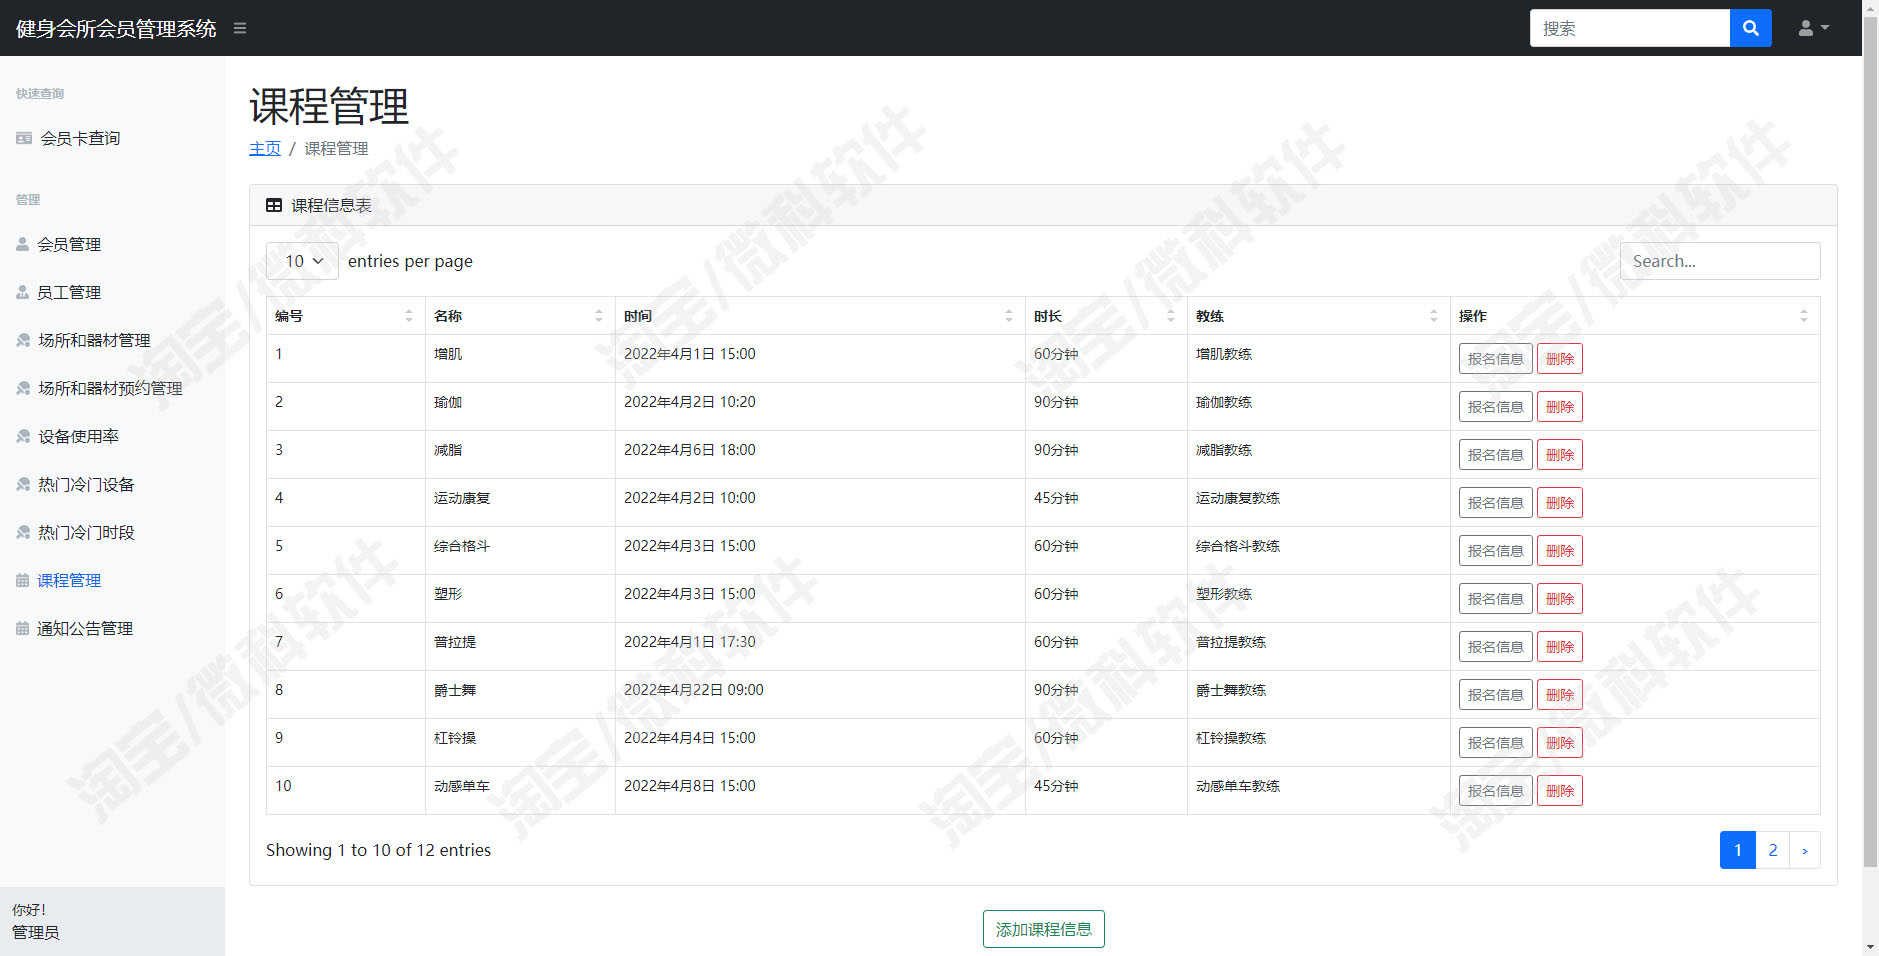Click the 热门冷门时段 sidebar icon
This screenshot has width=1879, height=956.
pyautogui.click(x=23, y=532)
